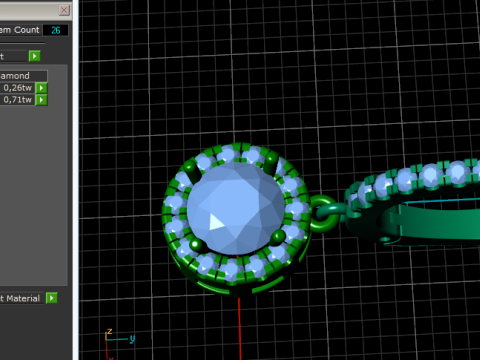Close the gem panel with the red X
The image size is (480, 360).
[64, 10]
